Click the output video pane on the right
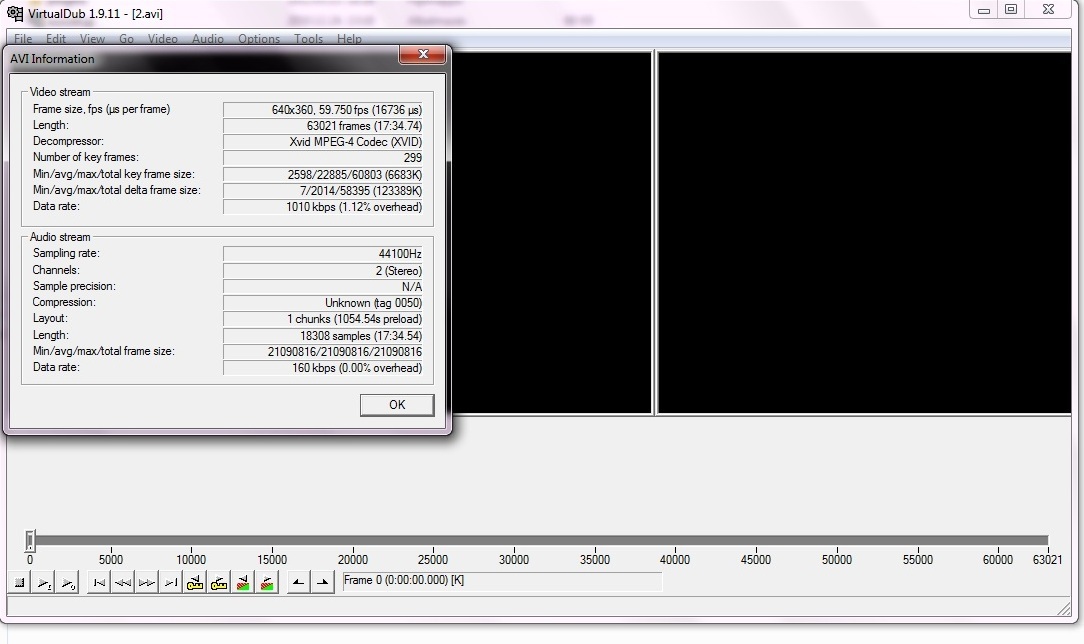Screen dimensions: 1084x644 (864, 233)
